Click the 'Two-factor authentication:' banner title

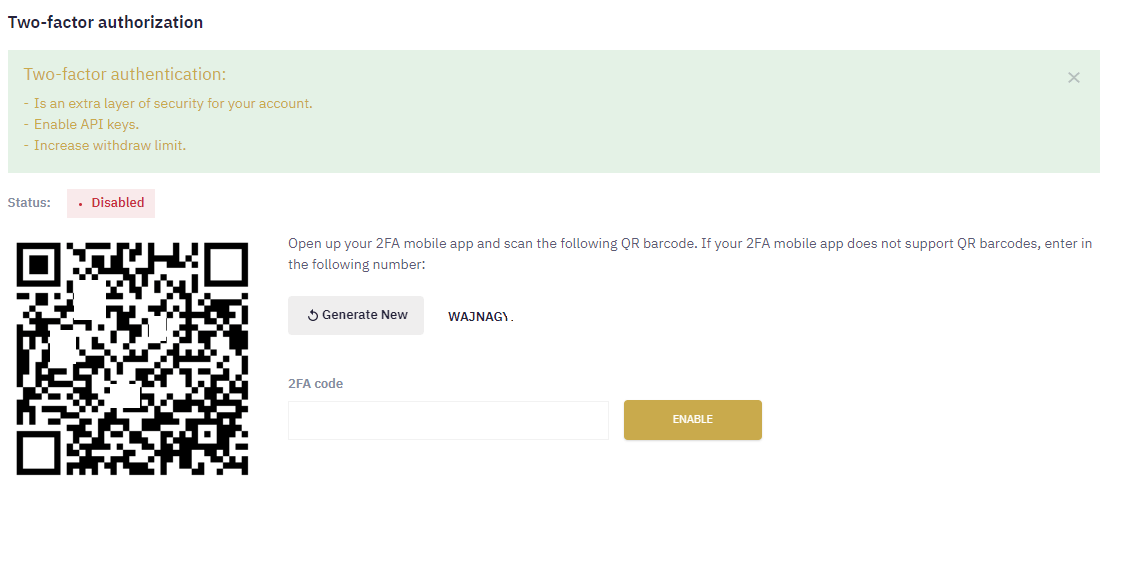click(x=125, y=74)
